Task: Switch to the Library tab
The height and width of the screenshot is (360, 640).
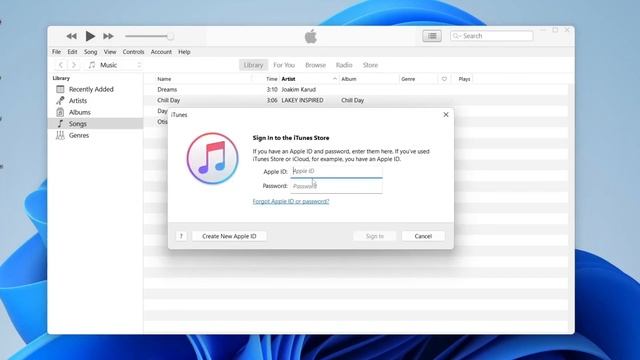Action: pyautogui.click(x=253, y=65)
